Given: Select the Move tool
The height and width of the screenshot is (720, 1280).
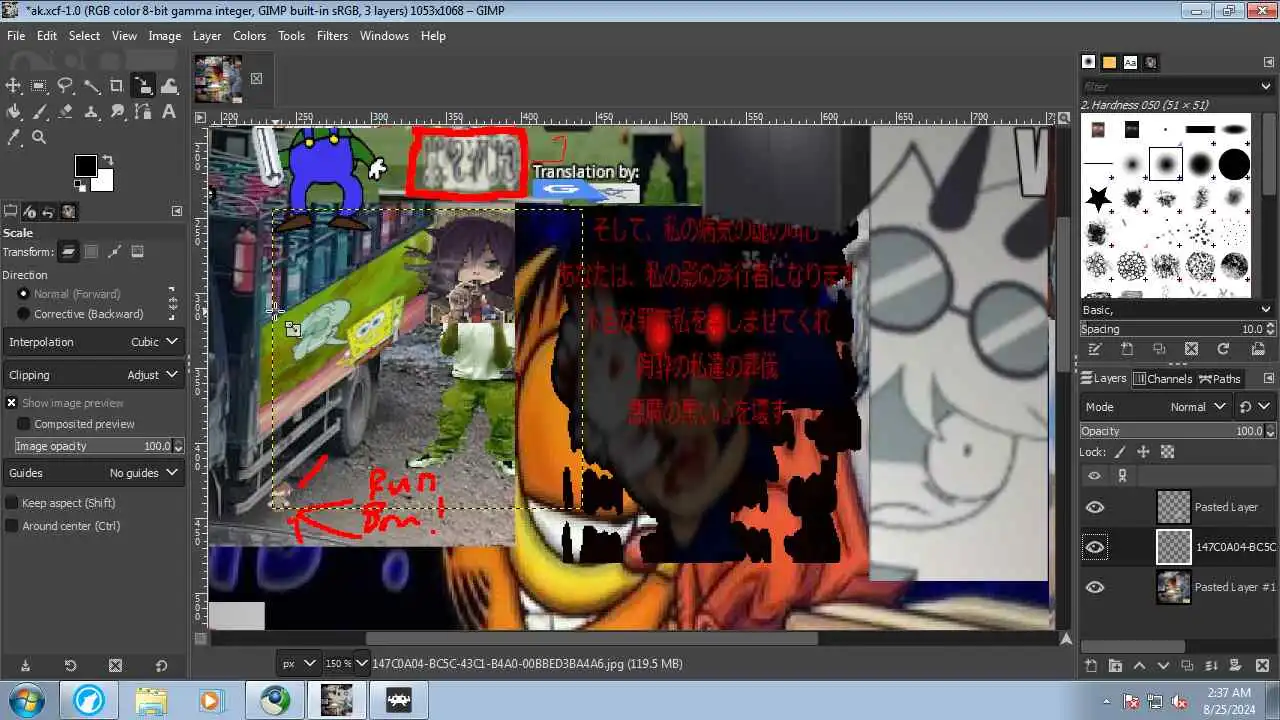Looking at the screenshot, I should tap(14, 86).
